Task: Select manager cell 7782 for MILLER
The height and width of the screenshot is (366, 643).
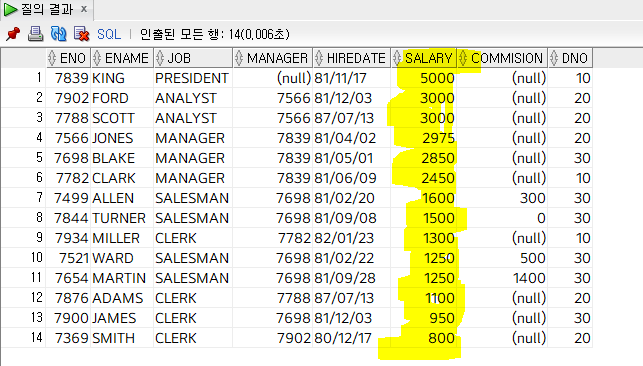Action: (273, 238)
